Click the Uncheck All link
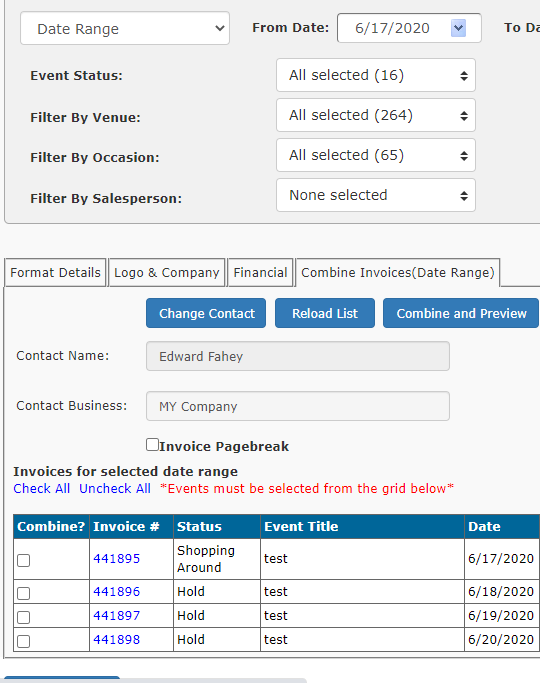Viewport: 540px width, 683px height. click(115, 489)
